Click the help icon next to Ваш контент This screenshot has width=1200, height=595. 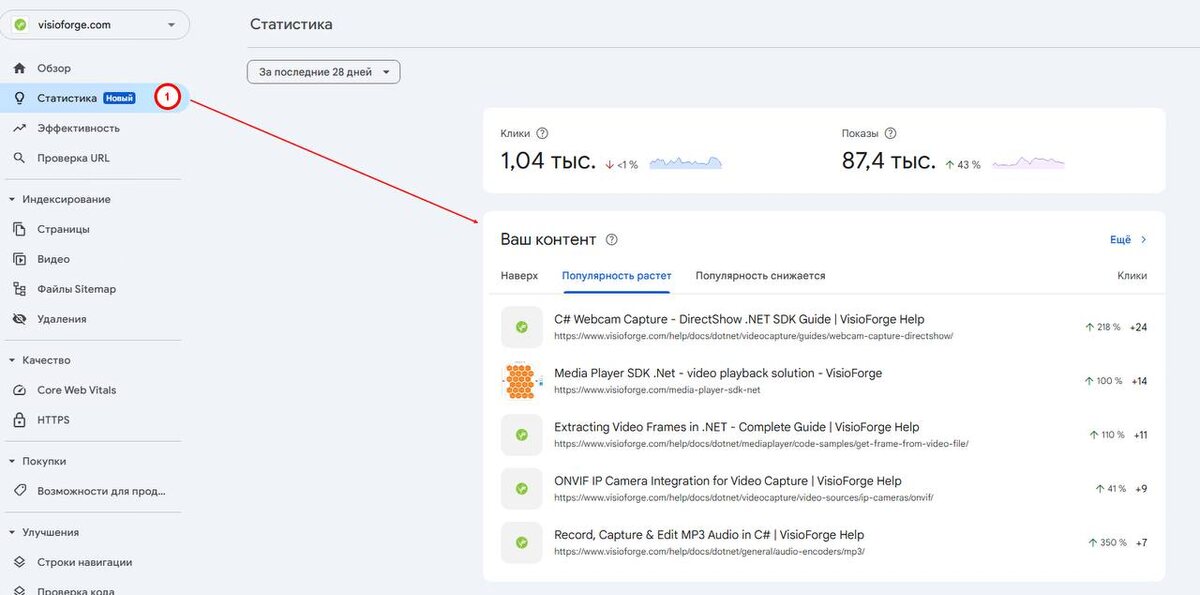(x=612, y=240)
